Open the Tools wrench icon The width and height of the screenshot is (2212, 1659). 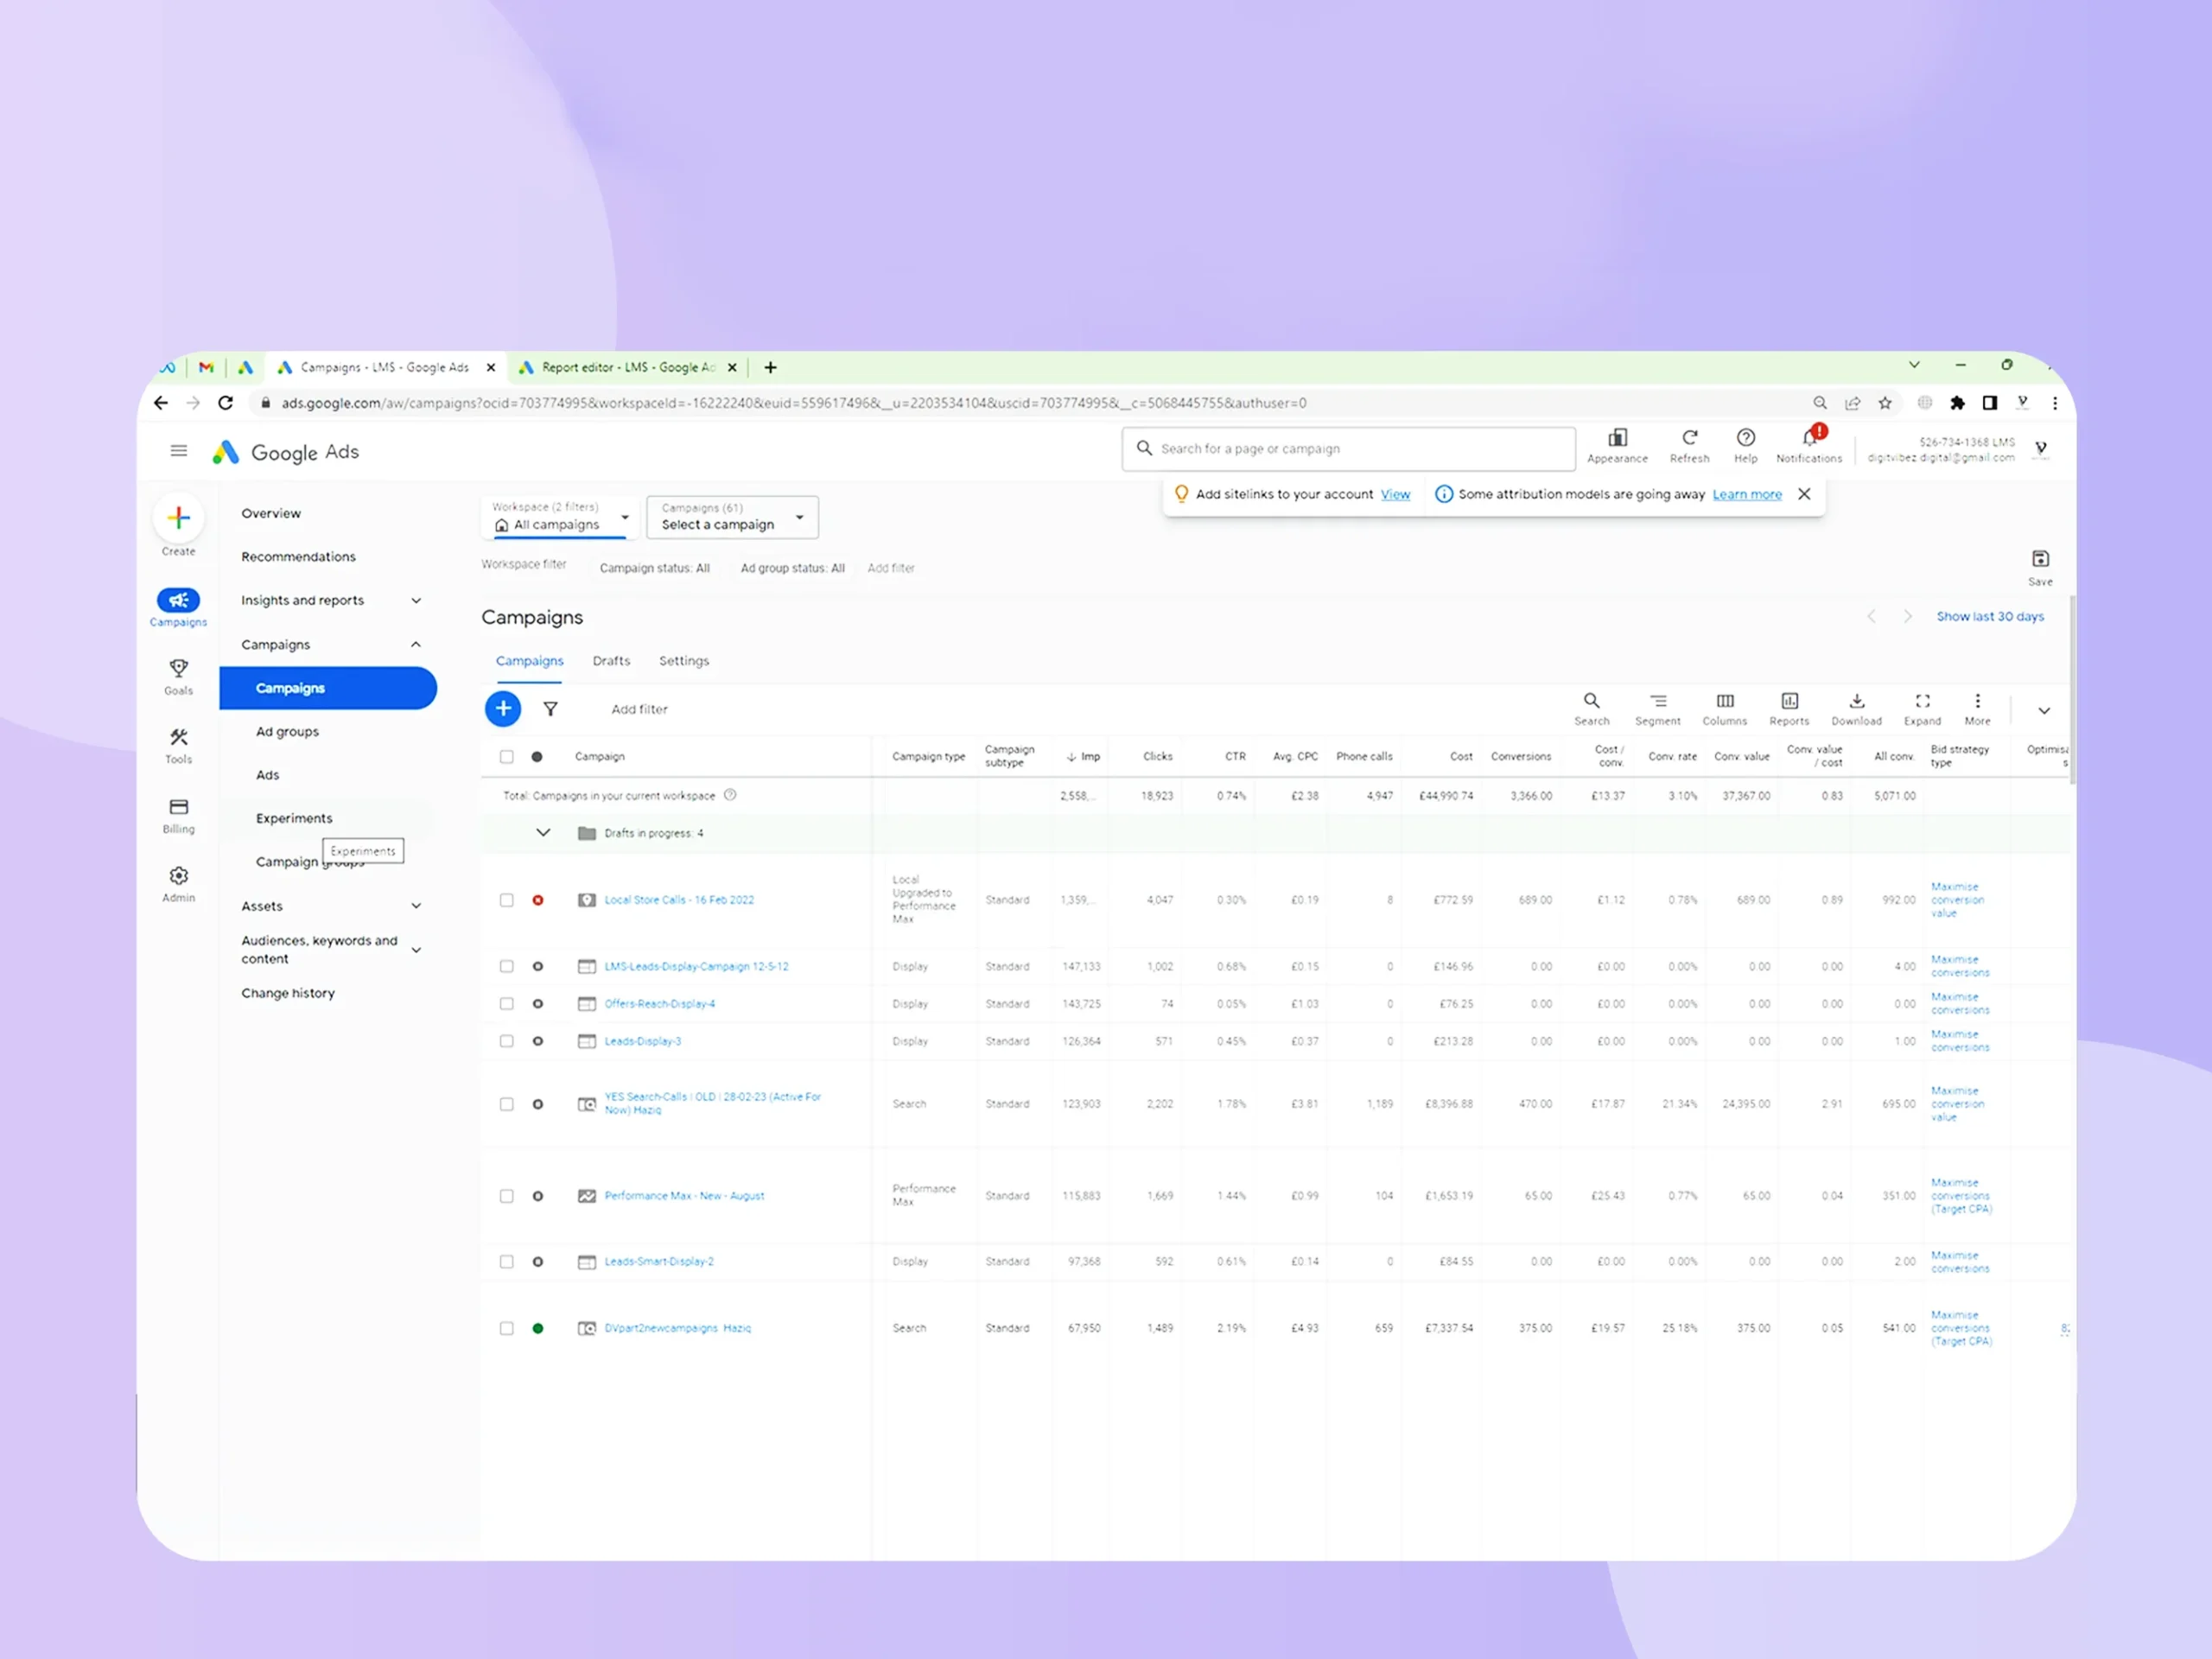point(179,738)
